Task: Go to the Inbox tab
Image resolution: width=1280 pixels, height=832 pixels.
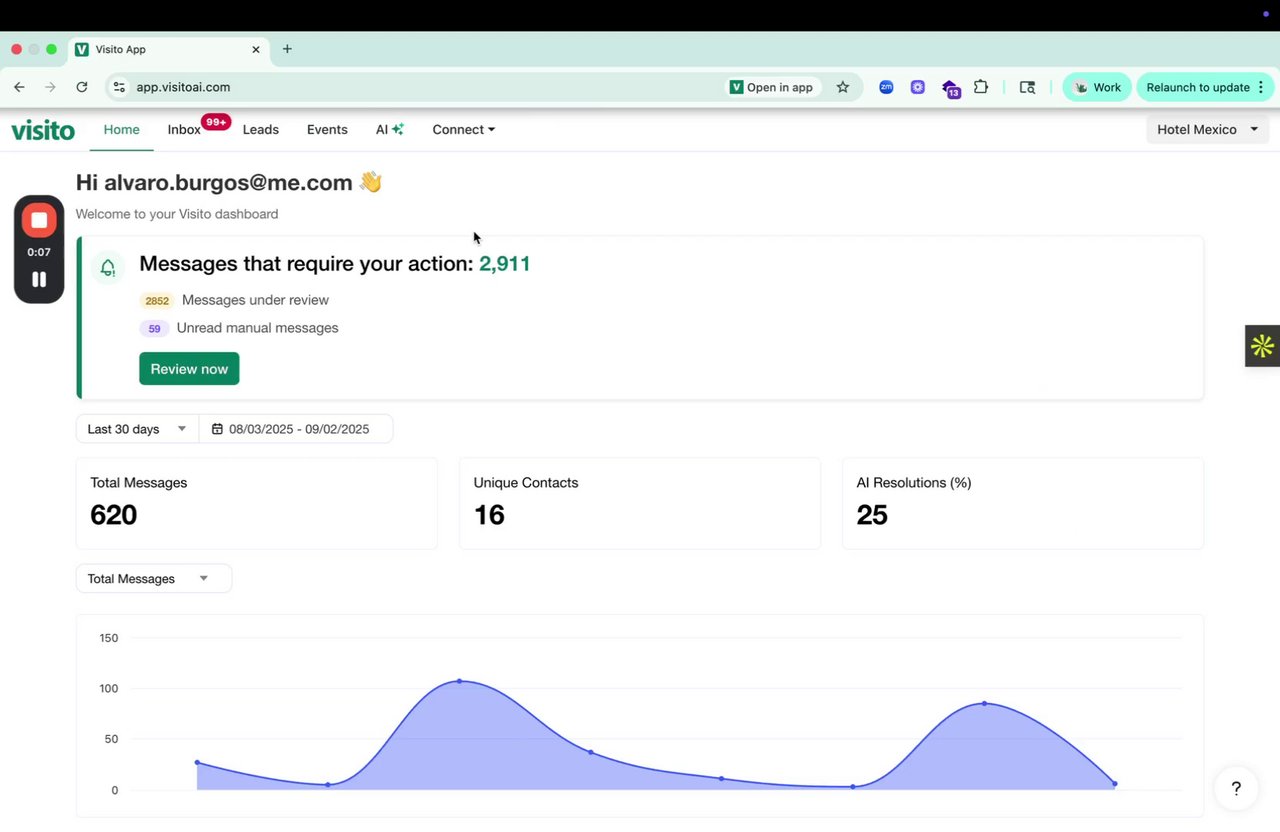Action: [x=184, y=130]
